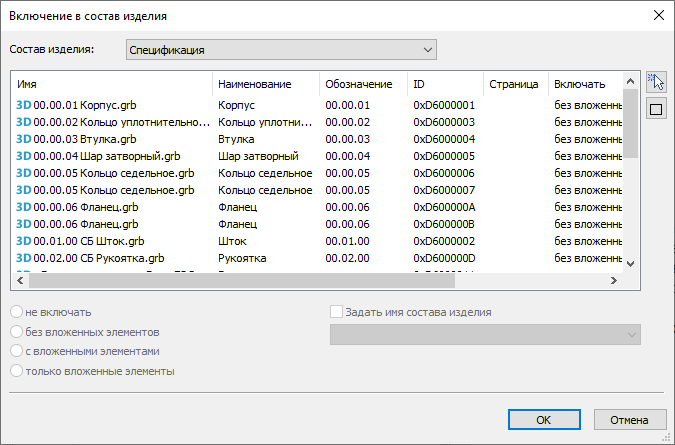
Task: Sort by 'Включать' column header
Action: click(x=585, y=84)
